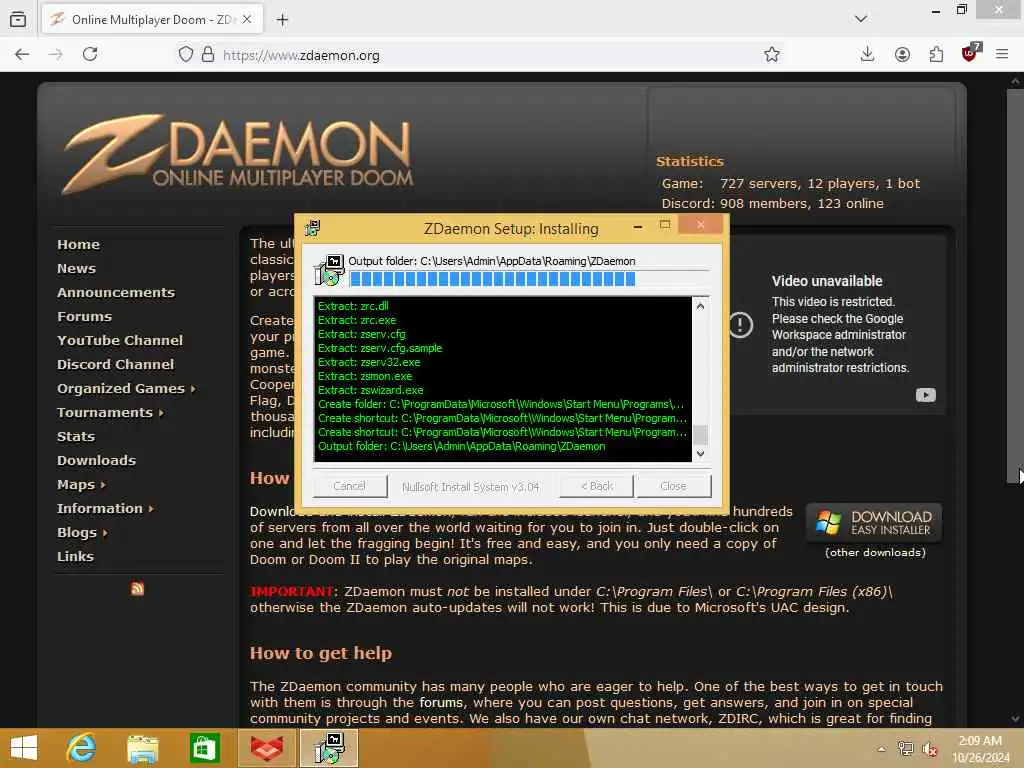Expand Maps submenu
The height and width of the screenshot is (768, 1024).
click(81, 485)
